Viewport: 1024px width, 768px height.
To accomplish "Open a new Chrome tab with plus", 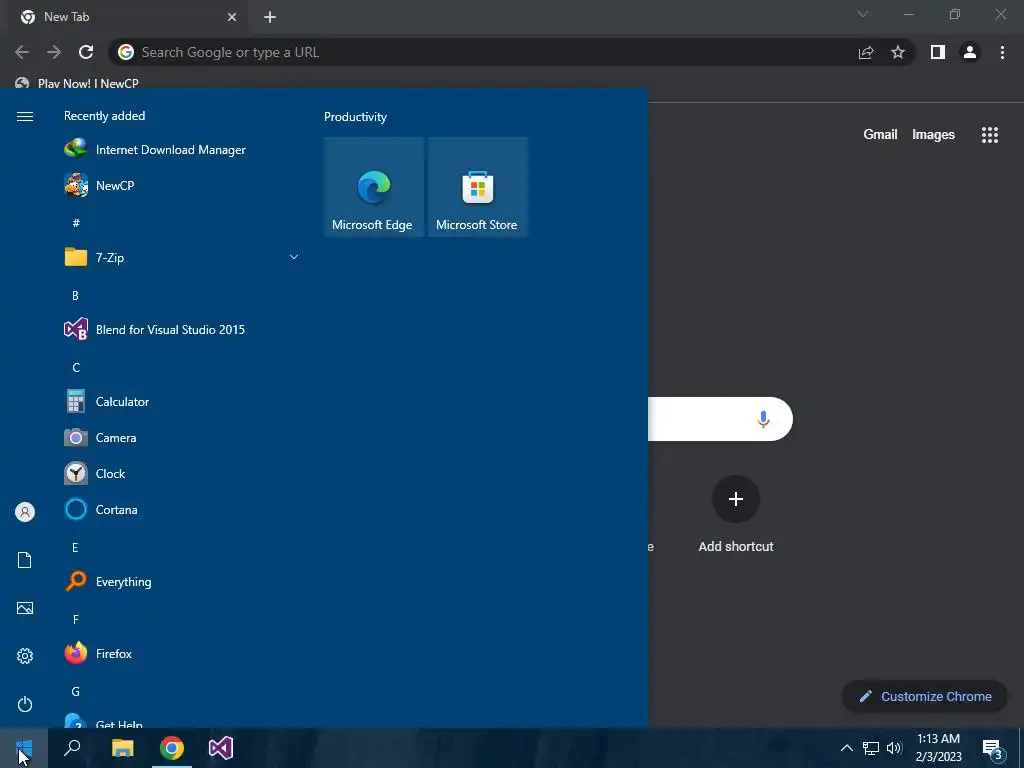I will point(270,17).
